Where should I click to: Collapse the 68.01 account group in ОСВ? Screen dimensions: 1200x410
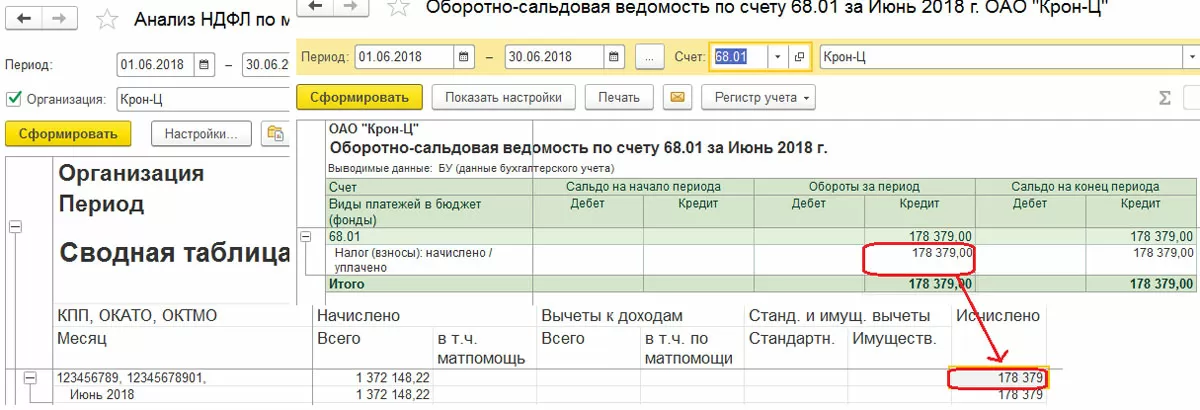tap(304, 235)
